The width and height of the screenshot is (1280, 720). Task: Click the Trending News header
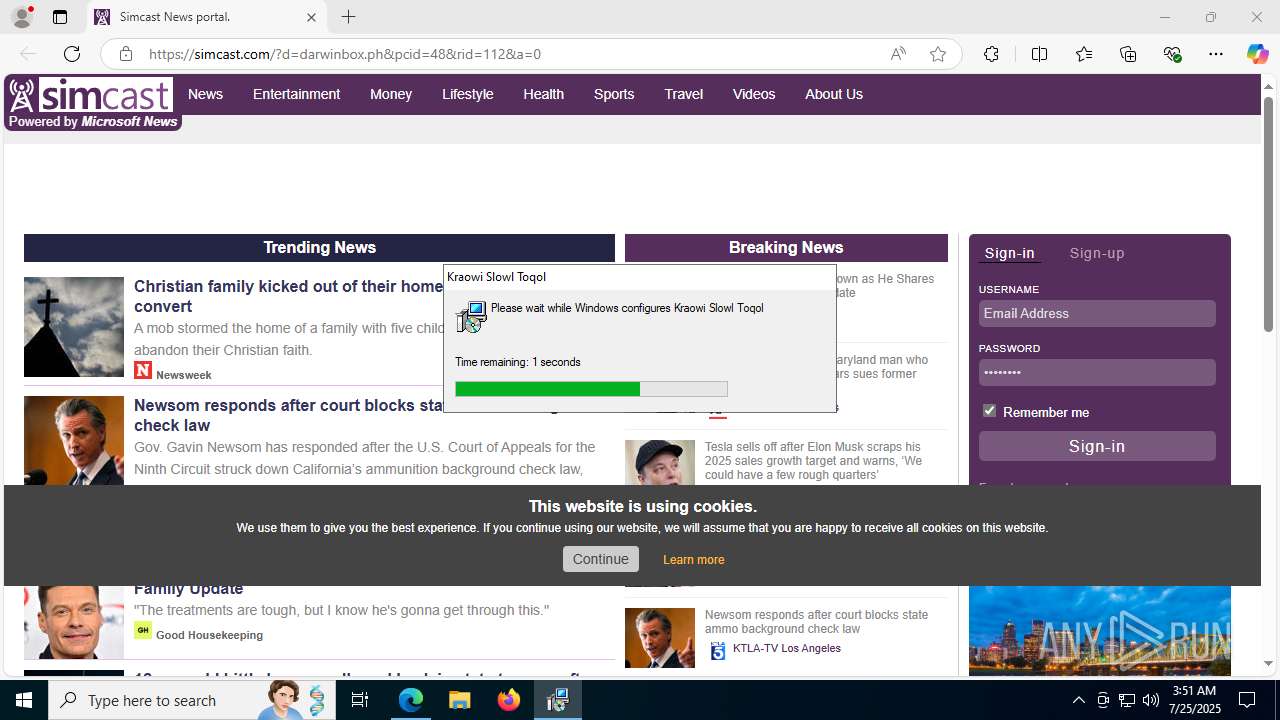(x=319, y=247)
